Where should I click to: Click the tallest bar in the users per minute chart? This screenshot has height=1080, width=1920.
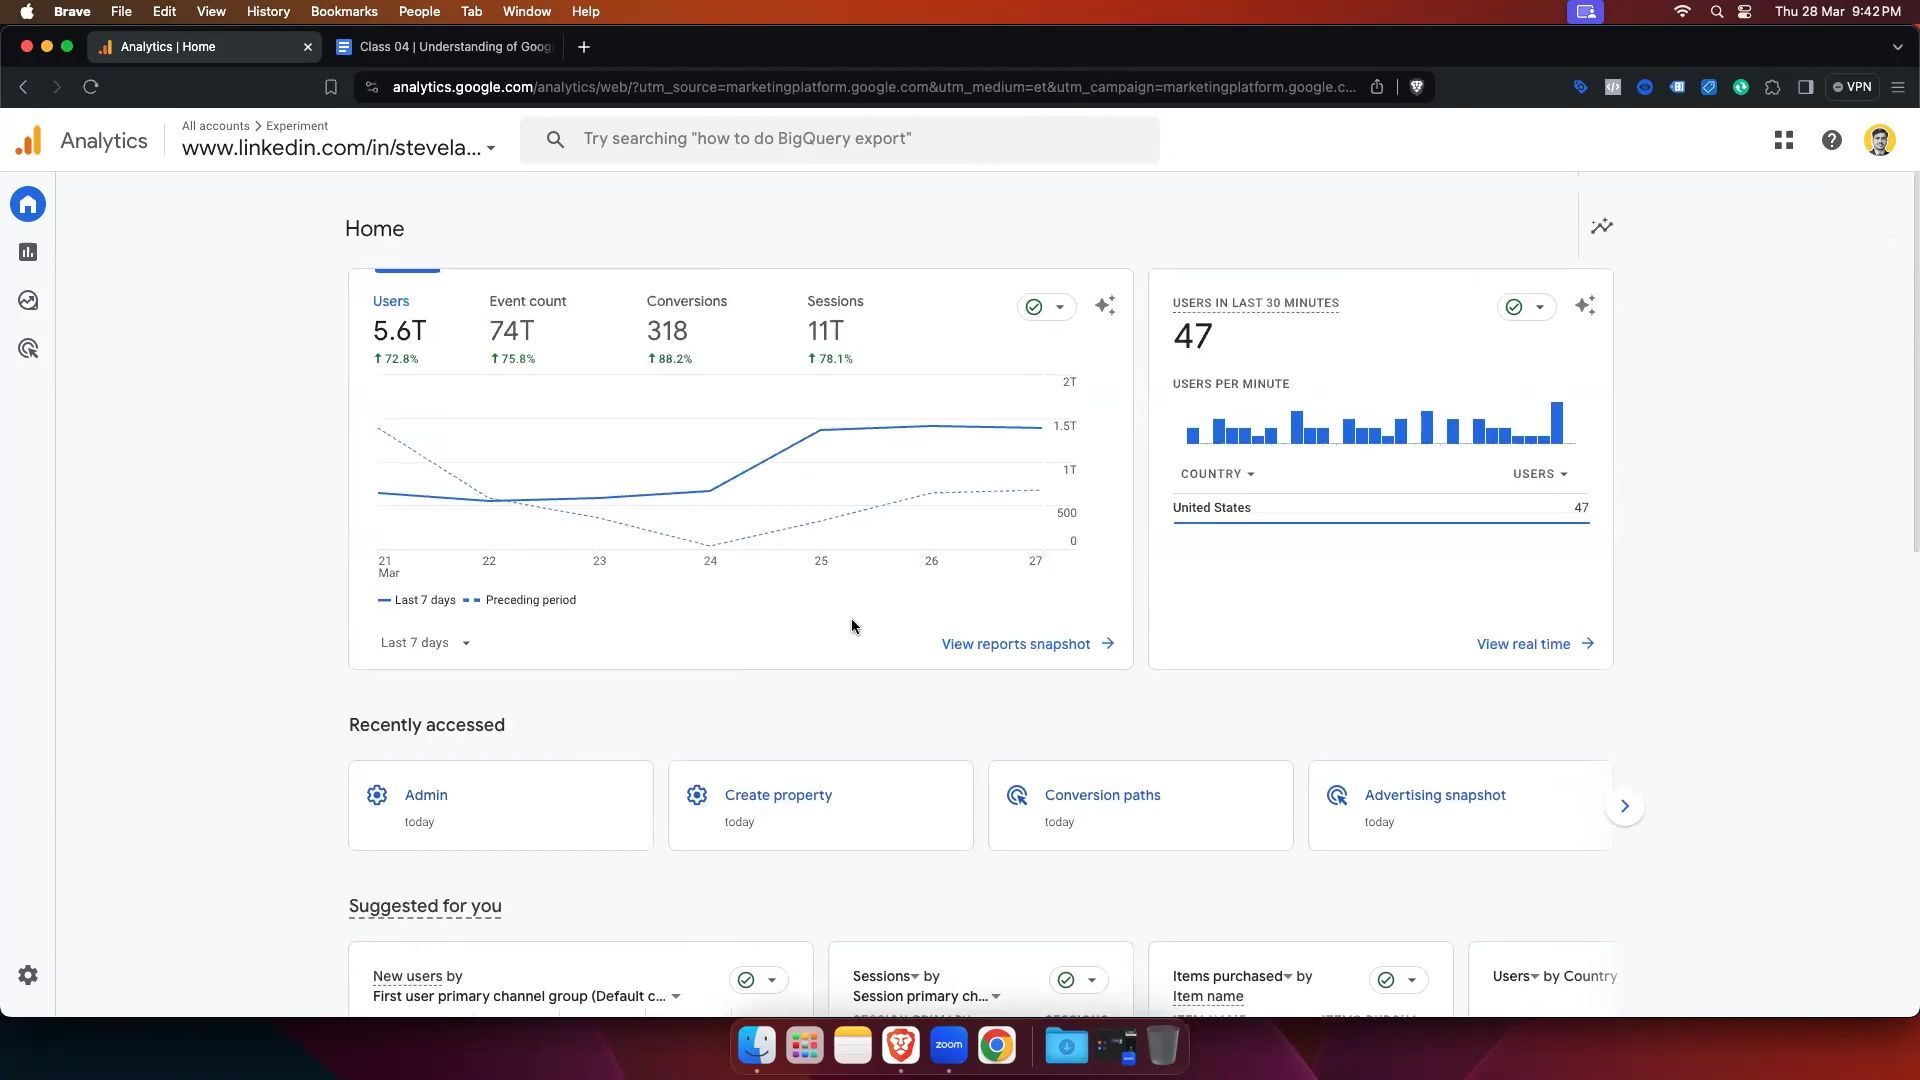point(1557,423)
